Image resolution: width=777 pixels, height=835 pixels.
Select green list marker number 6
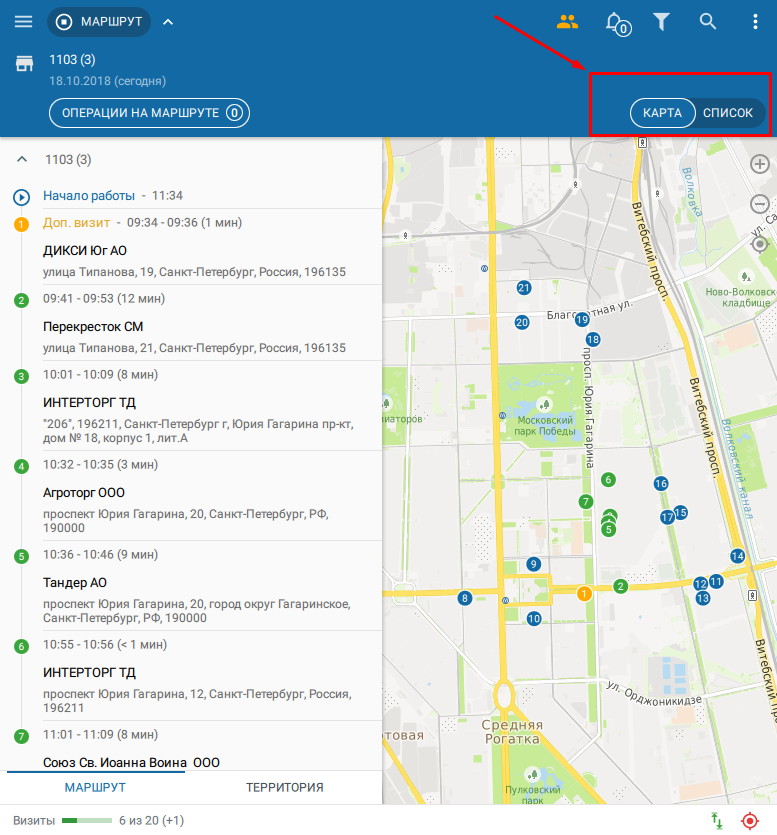click(21, 646)
